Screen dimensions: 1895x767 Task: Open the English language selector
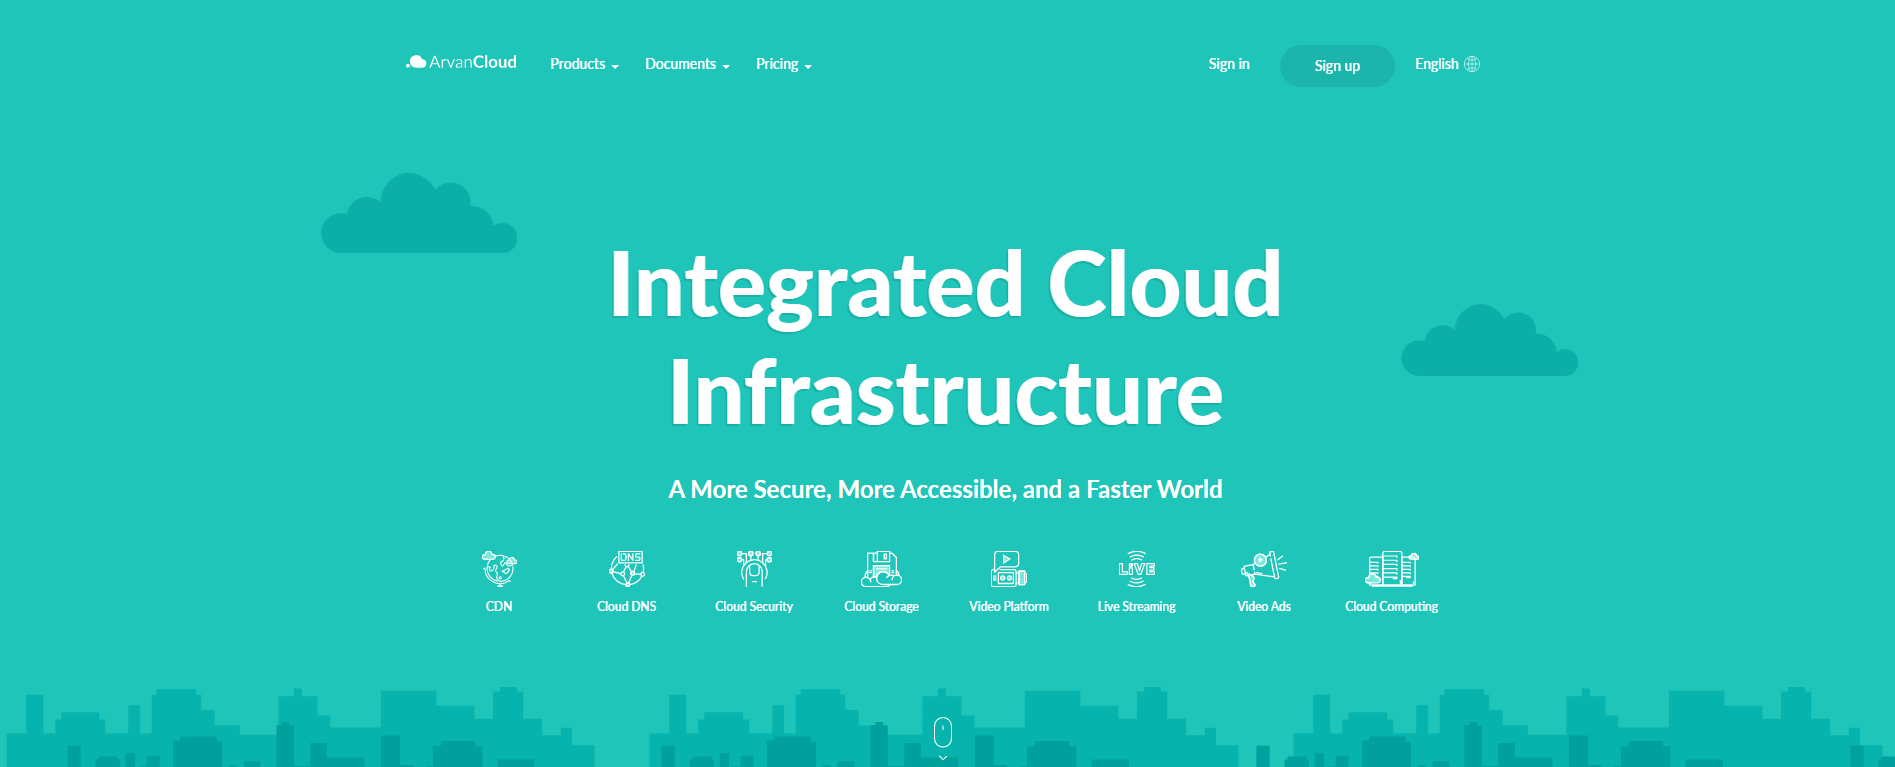tap(1447, 64)
